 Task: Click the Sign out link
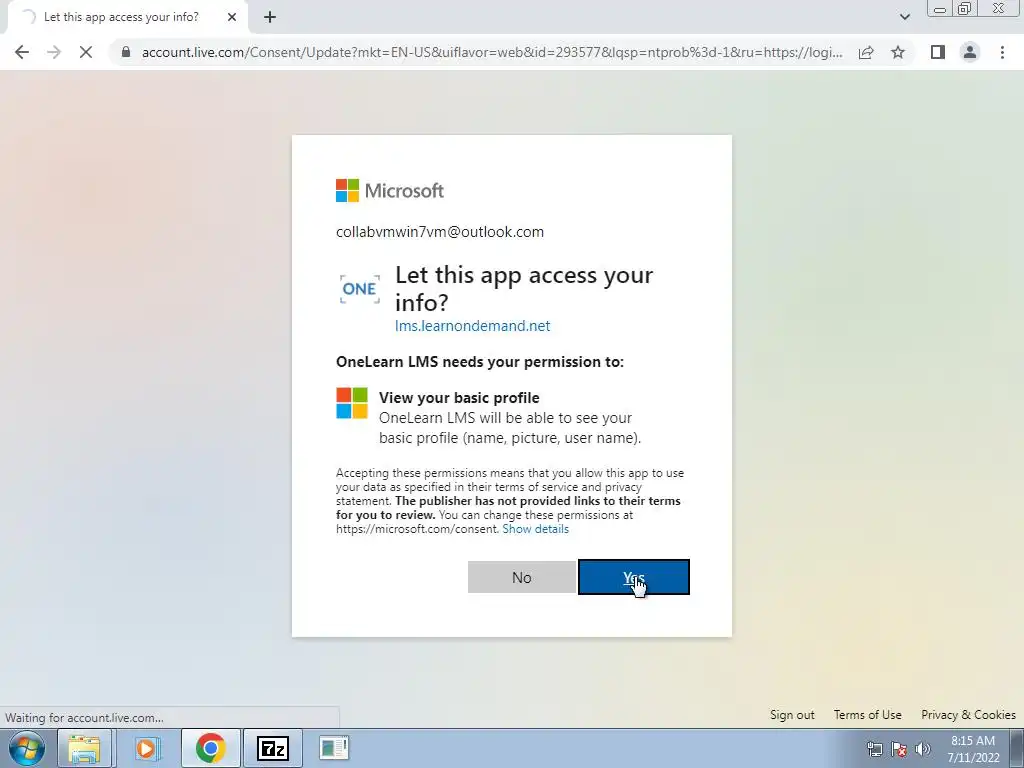click(792, 714)
